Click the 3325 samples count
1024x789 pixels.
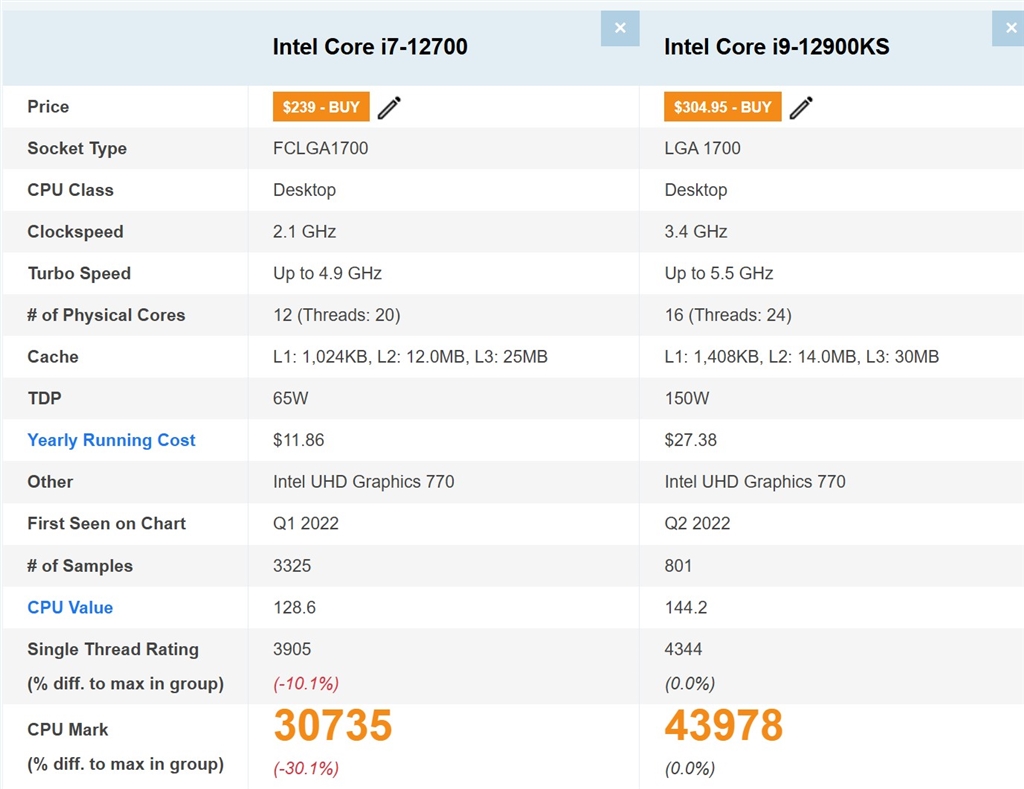(292, 566)
